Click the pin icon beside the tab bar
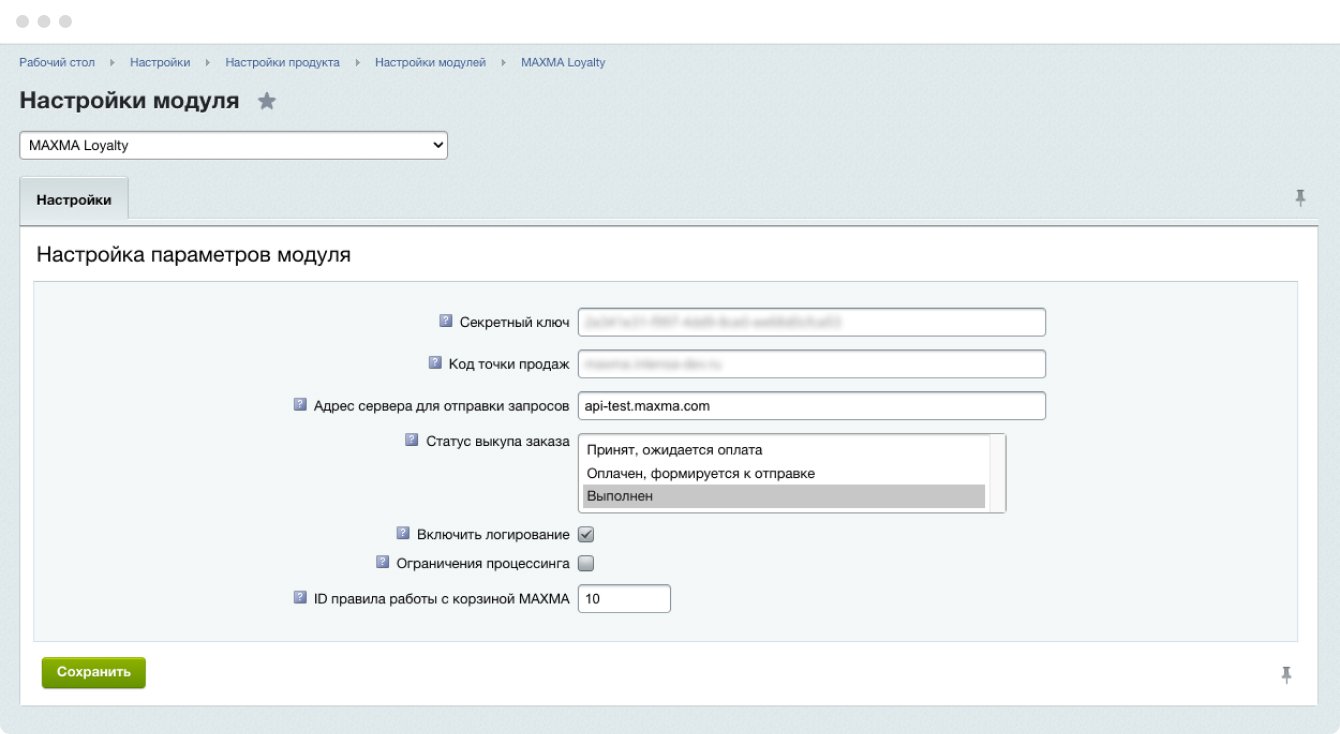This screenshot has width=1340, height=734. [1300, 198]
